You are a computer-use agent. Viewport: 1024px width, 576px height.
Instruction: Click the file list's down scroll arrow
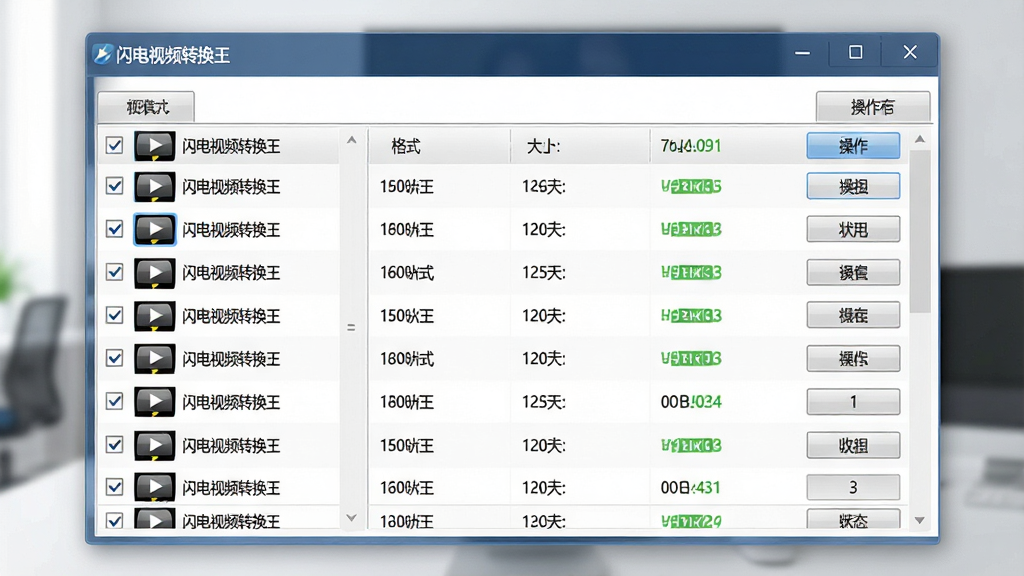[351, 518]
